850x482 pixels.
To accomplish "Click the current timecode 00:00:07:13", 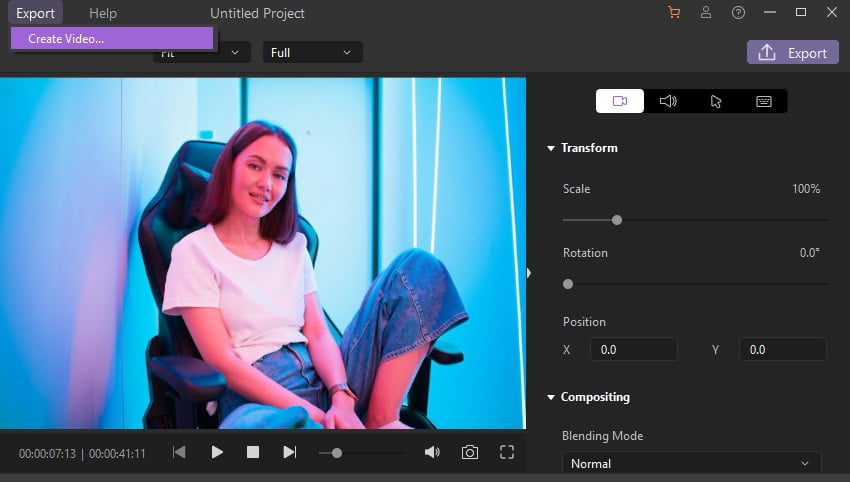I will tap(47, 453).
